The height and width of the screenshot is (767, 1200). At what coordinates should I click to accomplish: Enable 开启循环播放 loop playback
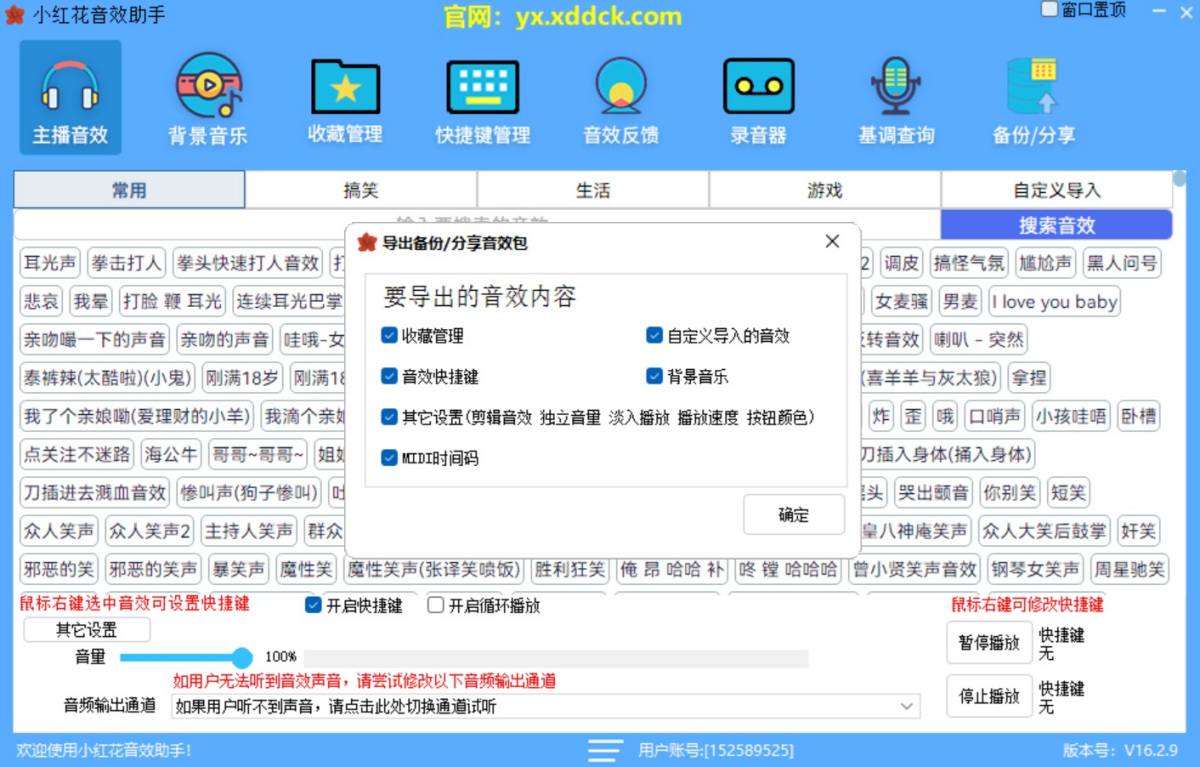pyautogui.click(x=435, y=605)
